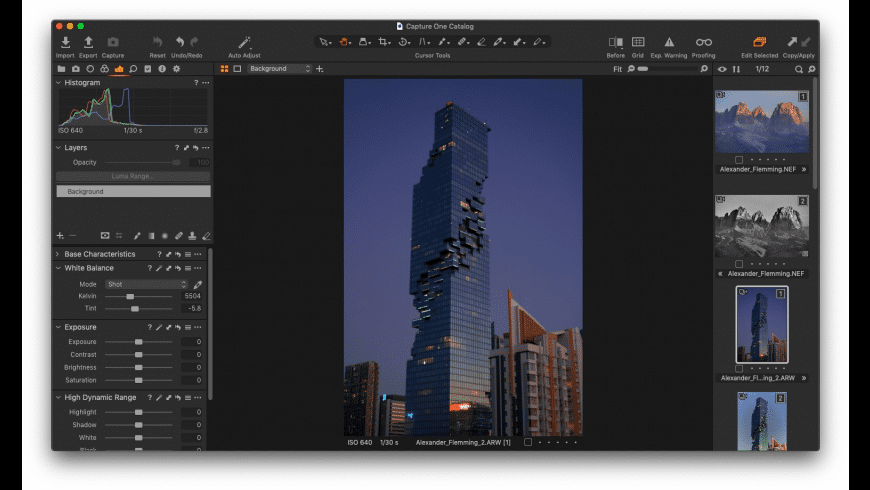
Task: Select Erase Mask tool in Layers panel
Action: (x=206, y=236)
